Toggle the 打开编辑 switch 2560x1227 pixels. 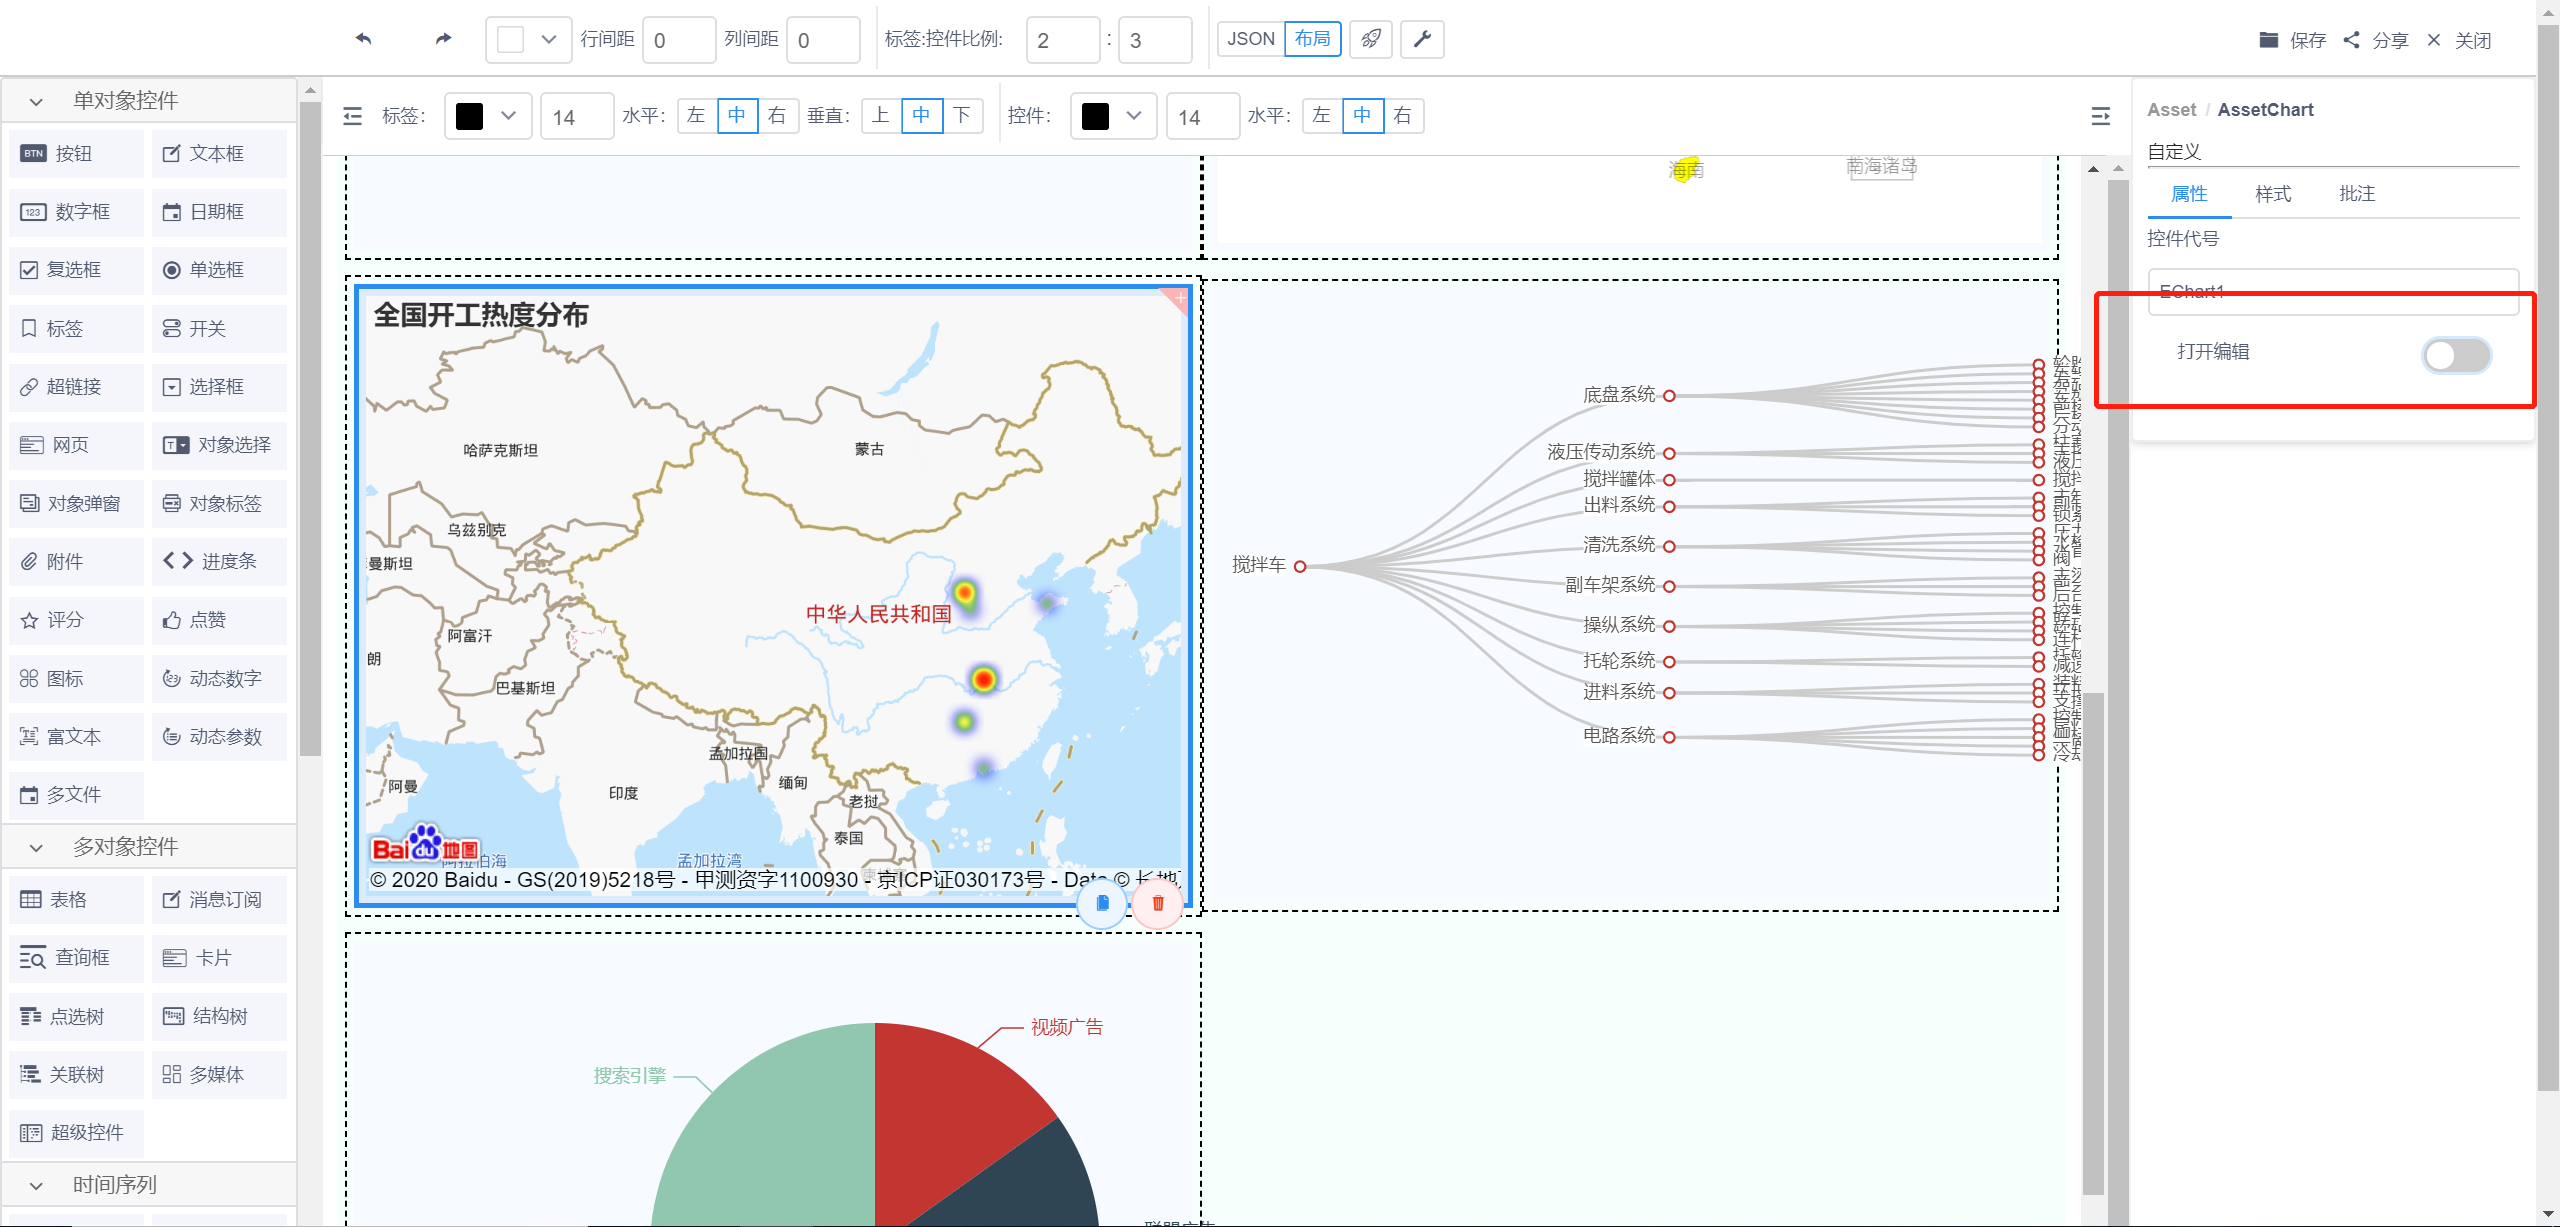(2456, 356)
